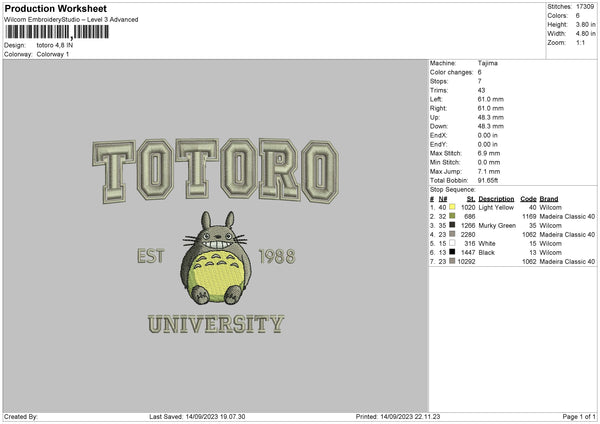Screen dimensions: 600x424
Task: Click the 'Max Jump:' value '7.1 mm'
Action: pos(489,171)
